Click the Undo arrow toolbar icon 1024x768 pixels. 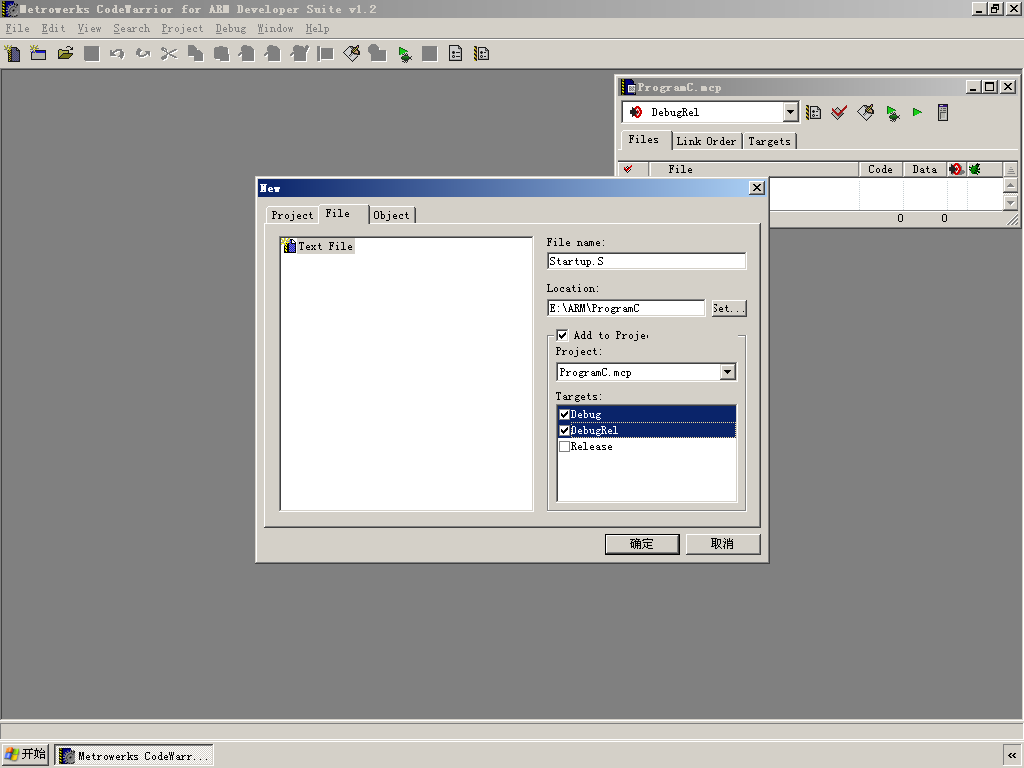pyautogui.click(x=117, y=54)
